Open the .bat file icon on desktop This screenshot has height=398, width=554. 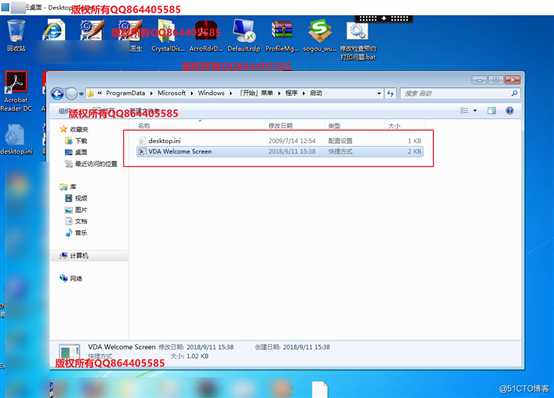358,40
